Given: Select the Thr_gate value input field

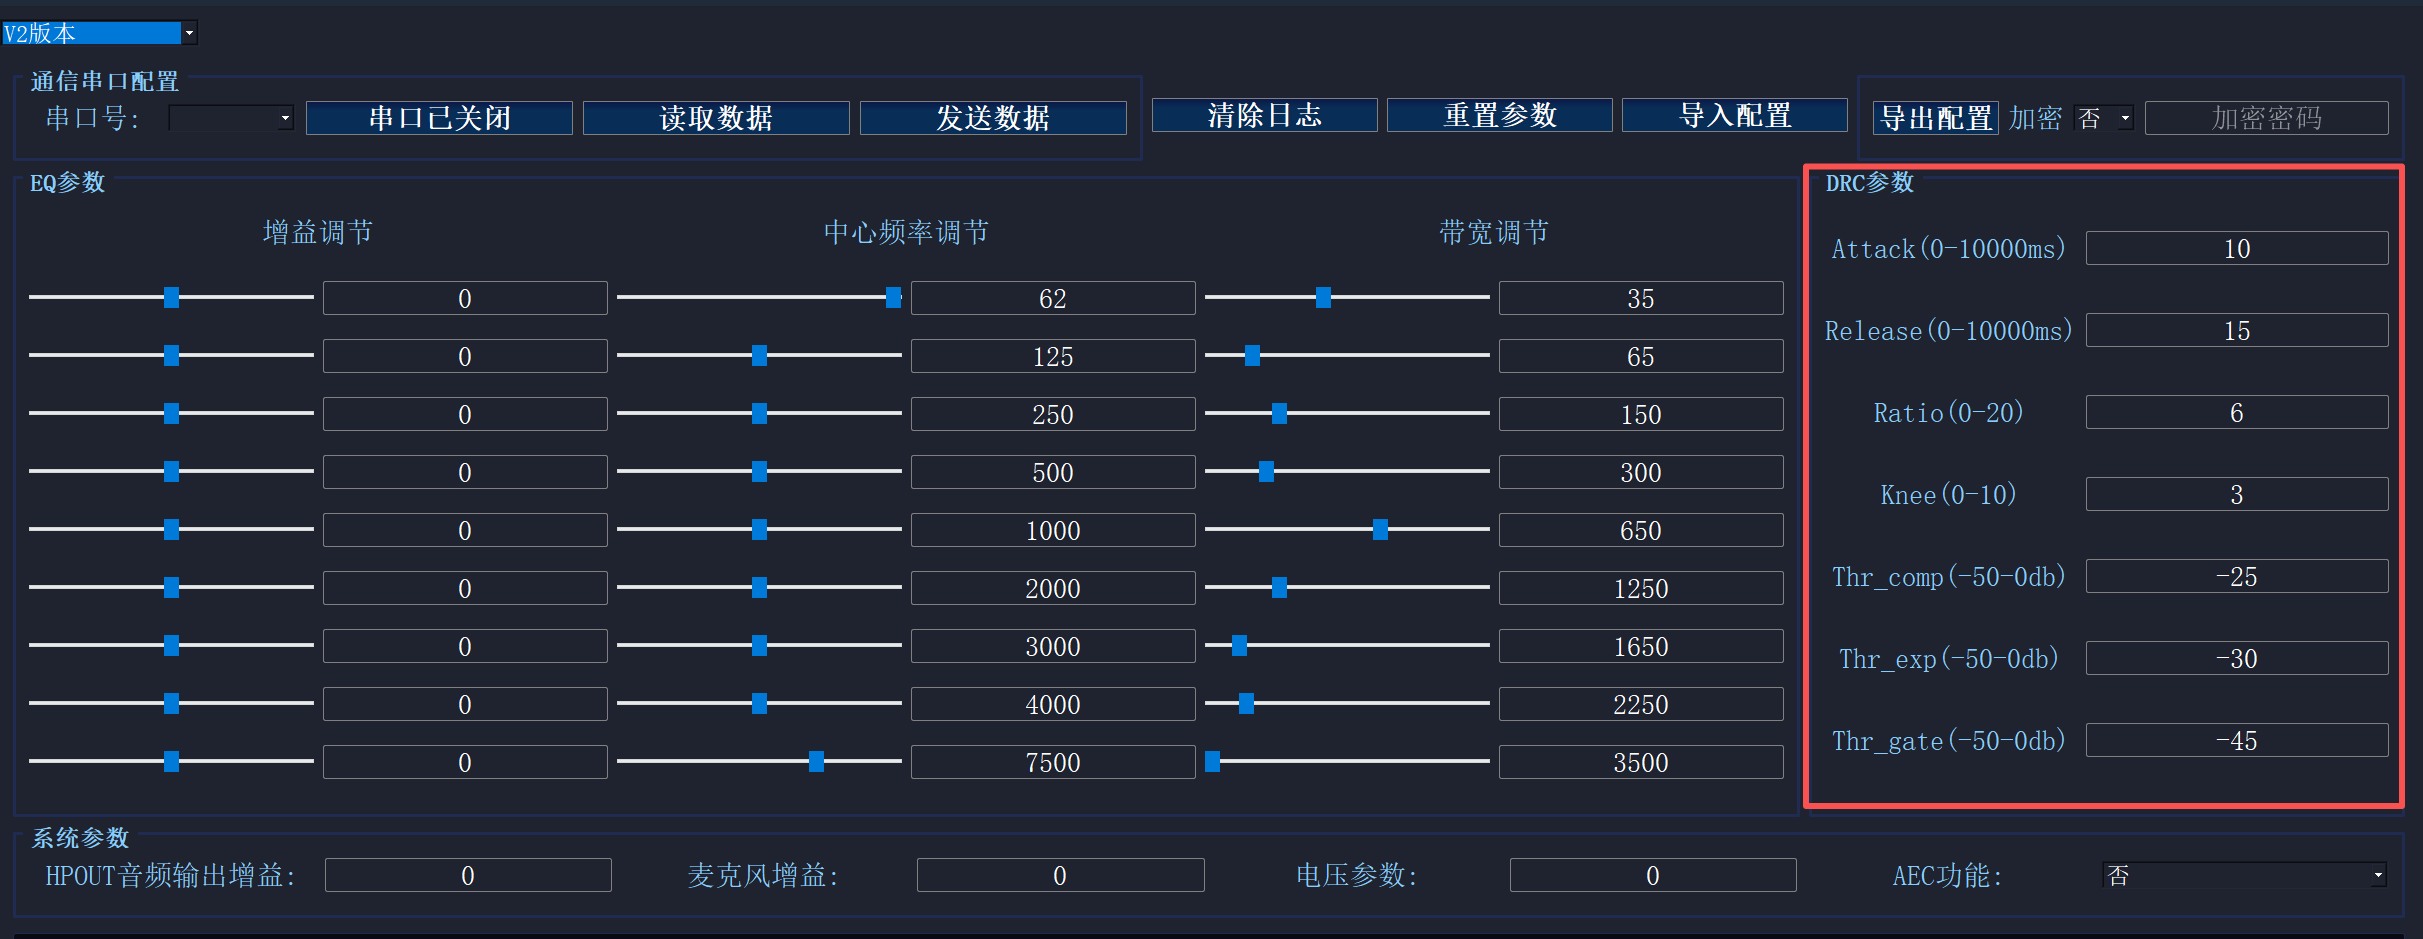Looking at the screenshot, I should pos(2237,740).
